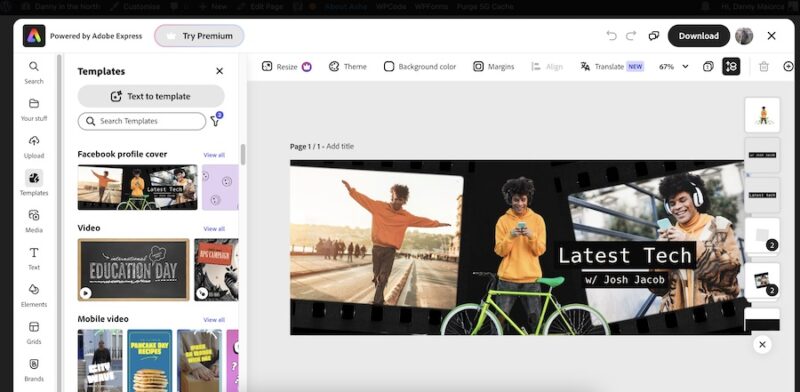Open the Translate feature
Screen dimensions: 800x392
pyautogui.click(x=612, y=66)
